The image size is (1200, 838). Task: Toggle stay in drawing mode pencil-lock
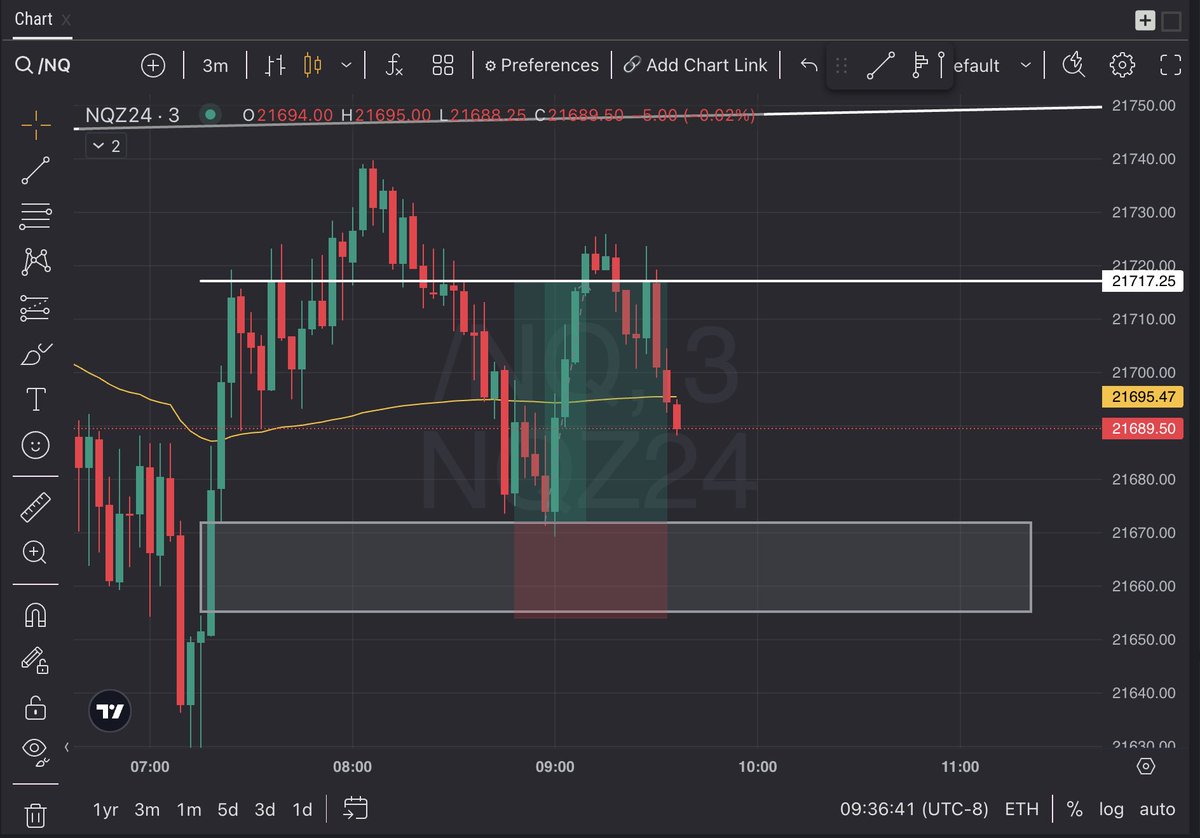point(36,660)
